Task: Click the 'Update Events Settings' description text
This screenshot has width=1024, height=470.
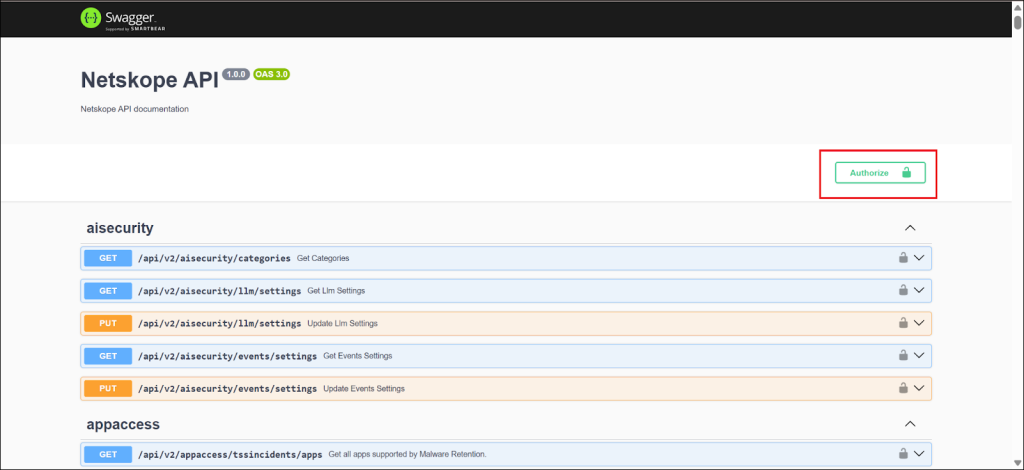Action: click(364, 389)
